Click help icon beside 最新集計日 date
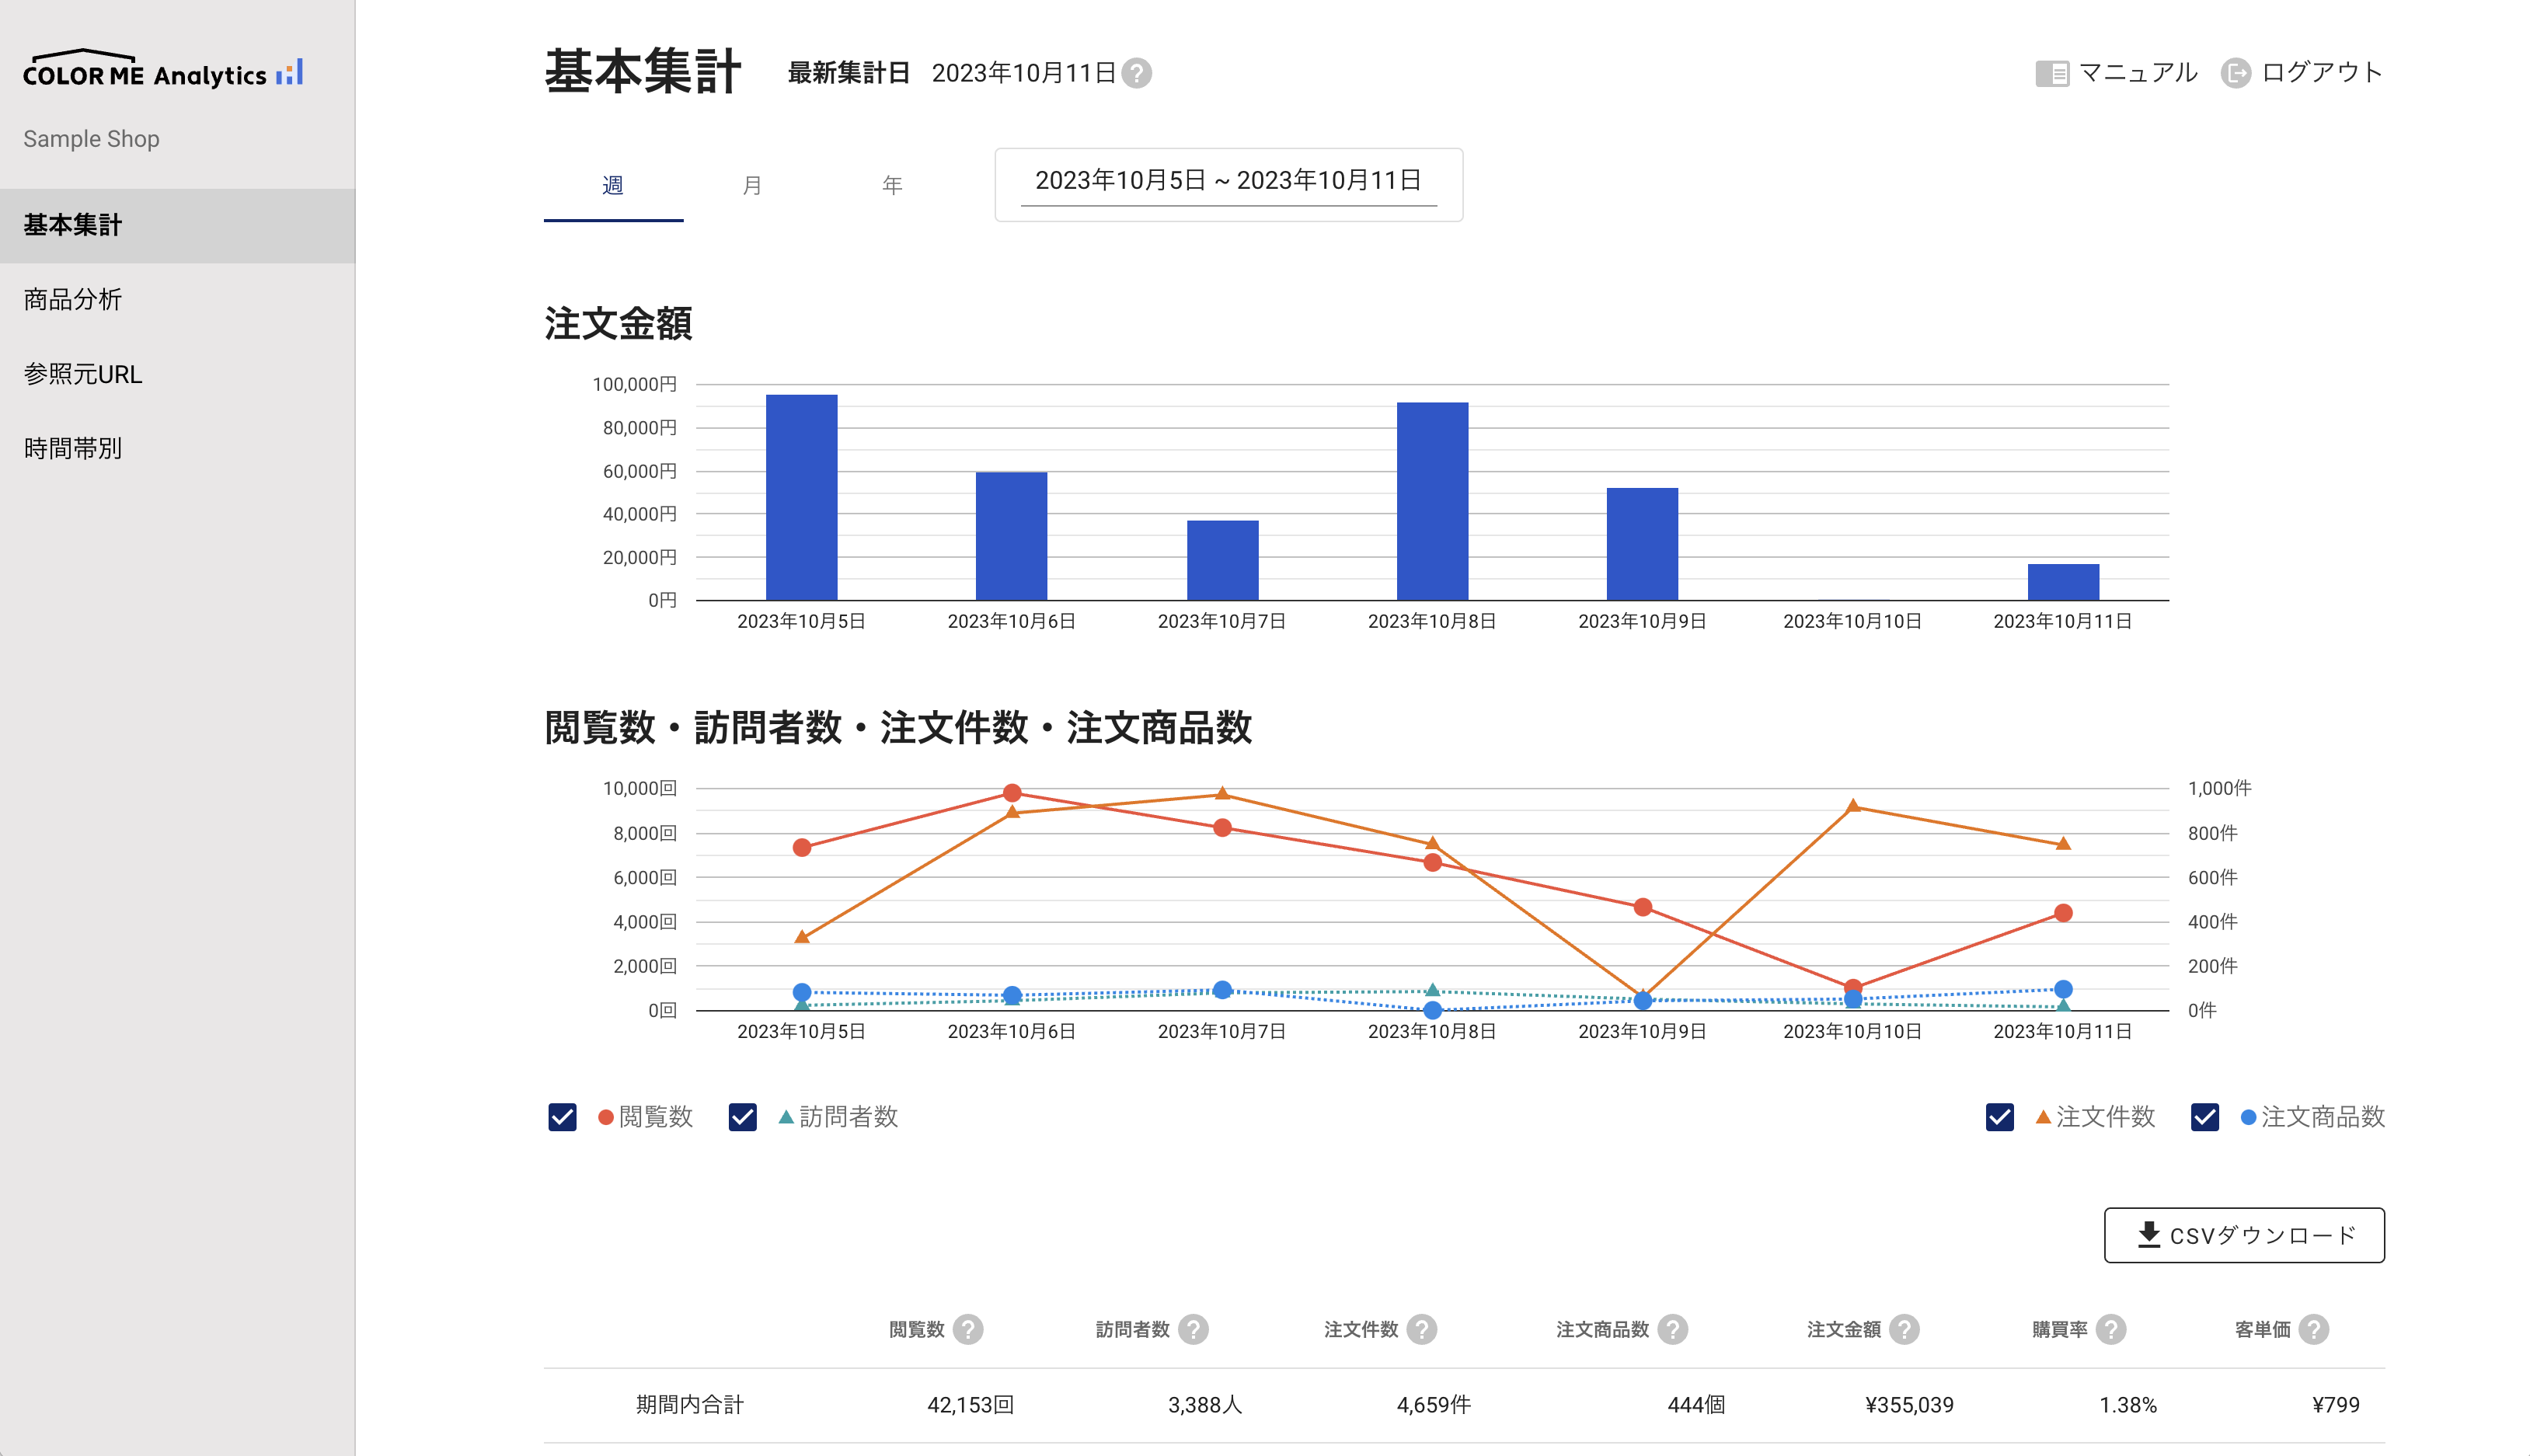 (1136, 73)
